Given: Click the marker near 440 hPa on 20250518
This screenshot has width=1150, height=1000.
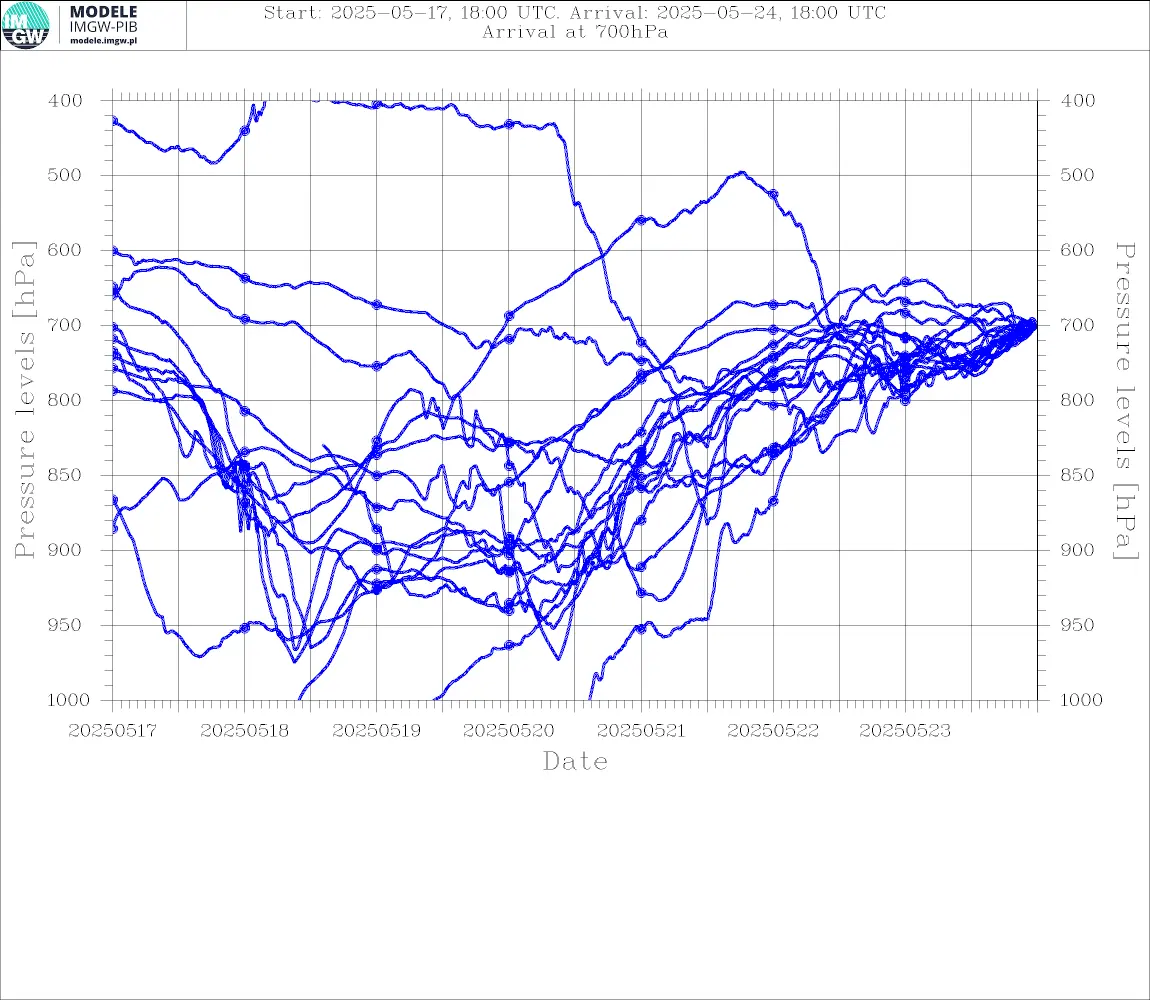Looking at the screenshot, I should [x=245, y=131].
